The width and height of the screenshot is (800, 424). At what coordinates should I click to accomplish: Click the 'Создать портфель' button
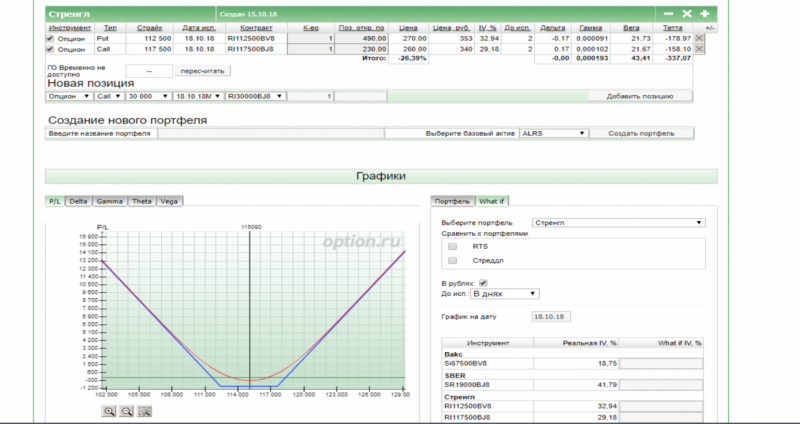pos(644,132)
